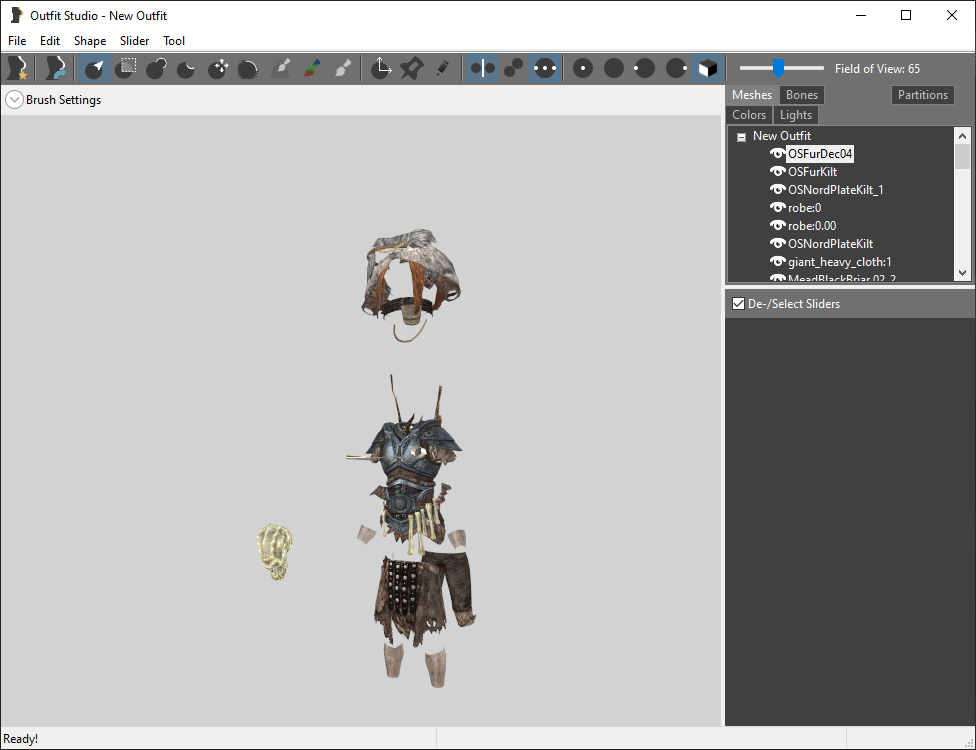Choose the Select tool arrow icon
This screenshot has width=976, height=750.
click(95, 68)
